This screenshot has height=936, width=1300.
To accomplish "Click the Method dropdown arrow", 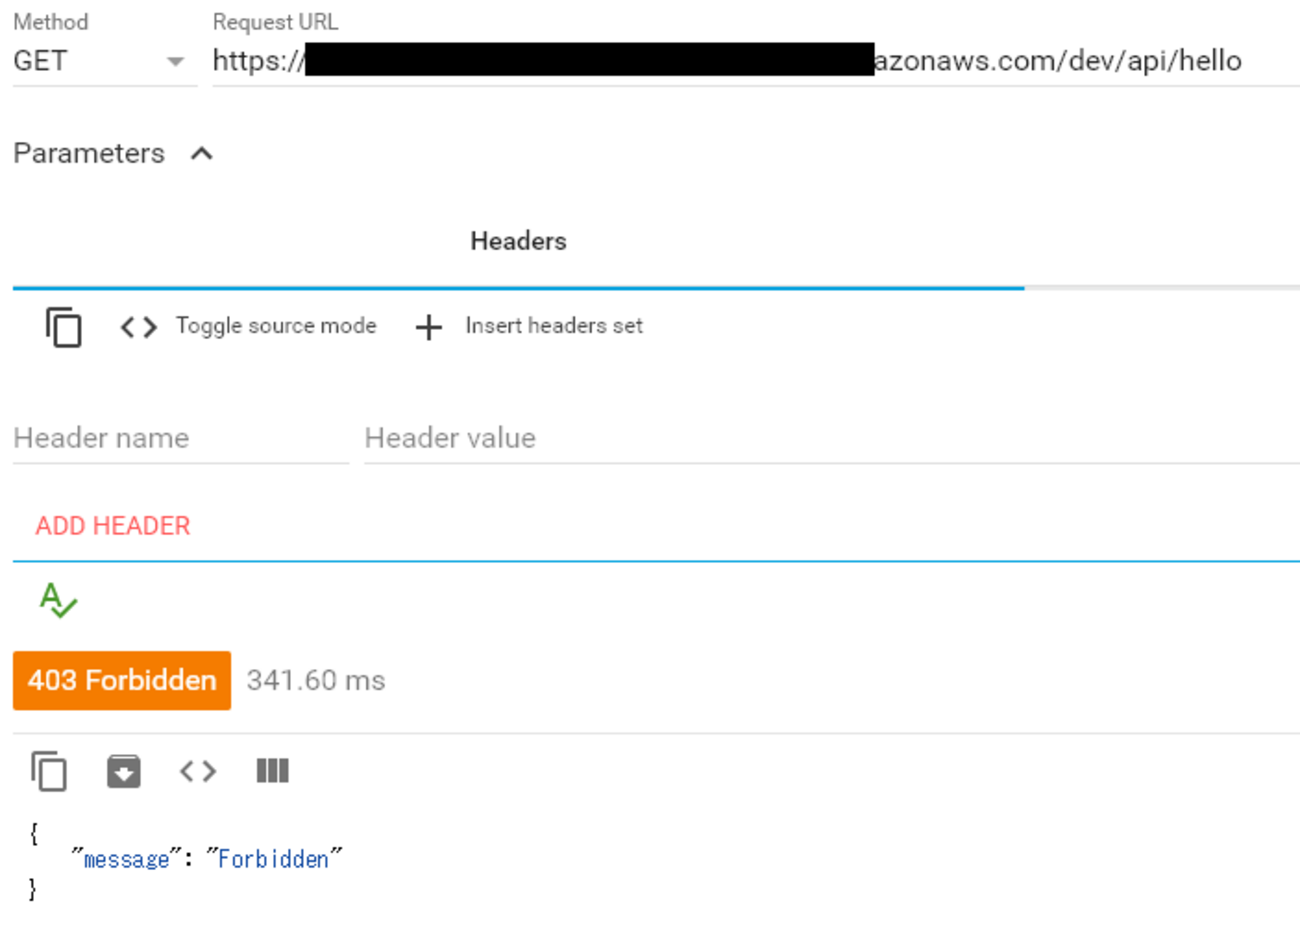I will click(176, 62).
